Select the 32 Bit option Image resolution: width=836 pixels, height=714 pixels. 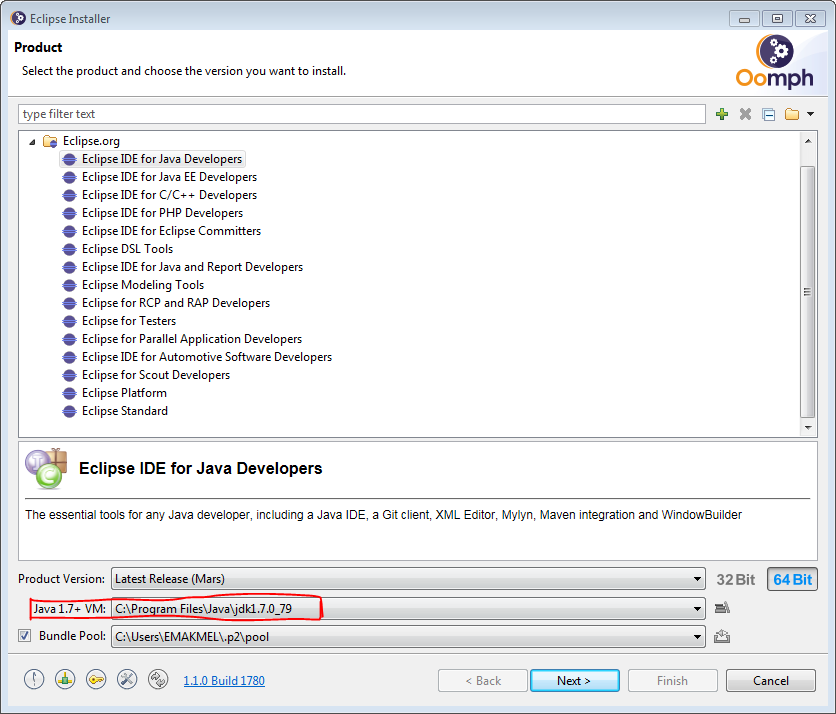click(735, 580)
